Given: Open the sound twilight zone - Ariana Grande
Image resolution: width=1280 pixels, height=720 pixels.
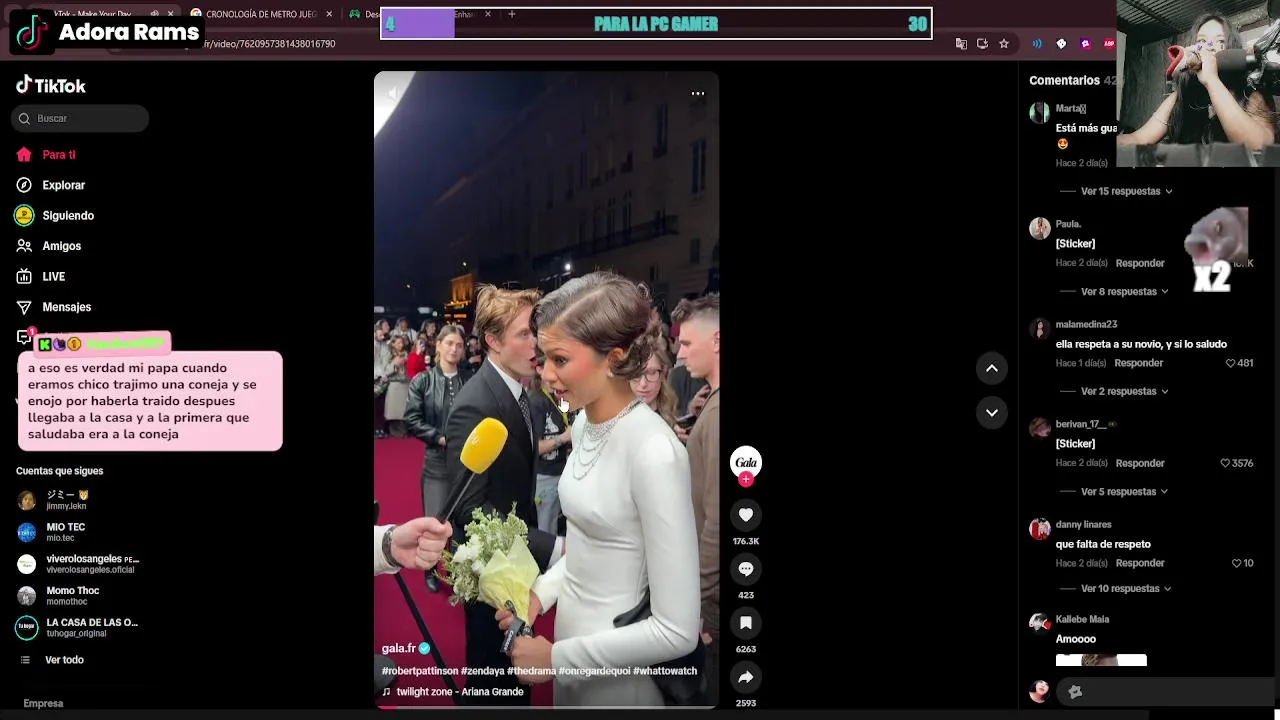Looking at the screenshot, I should pyautogui.click(x=452, y=692).
